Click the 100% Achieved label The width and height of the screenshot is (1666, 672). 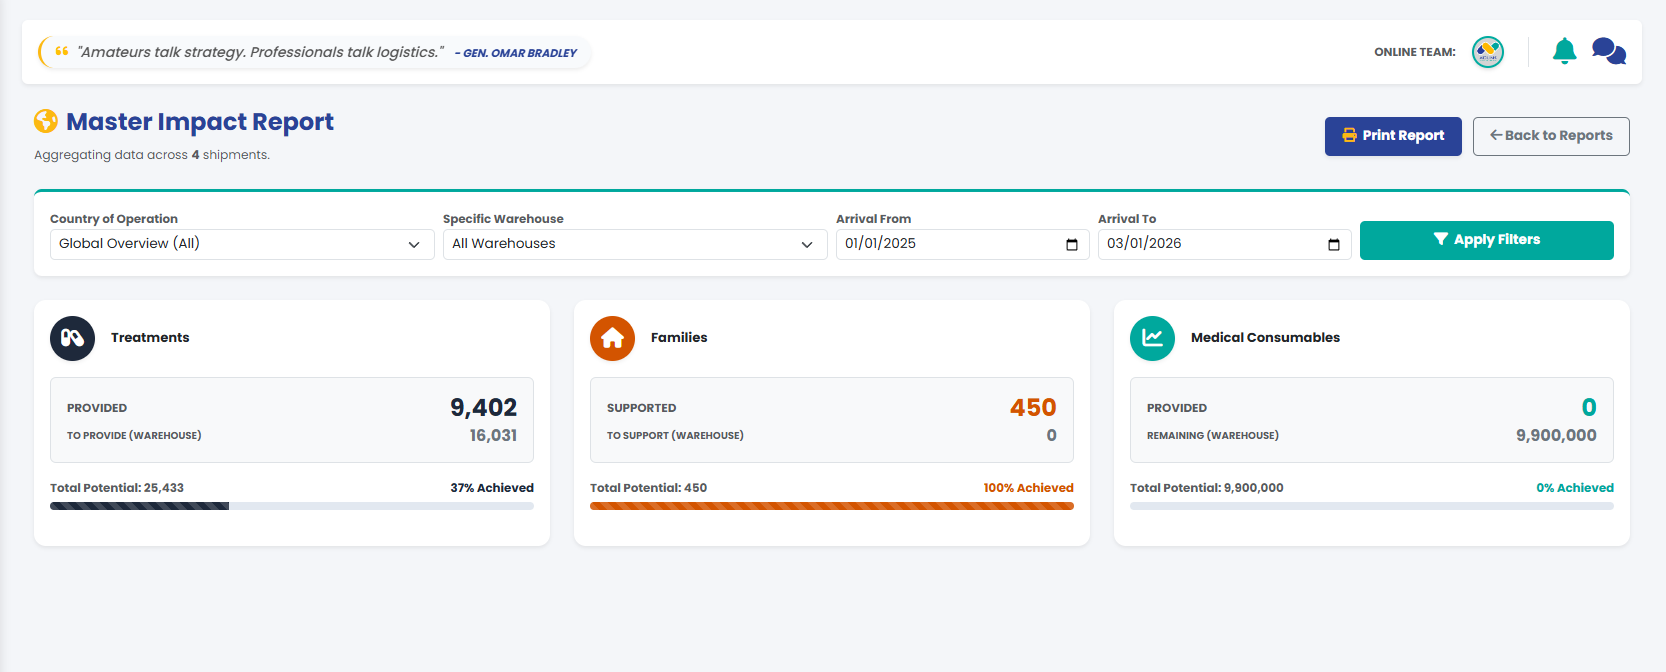pyautogui.click(x=1028, y=488)
